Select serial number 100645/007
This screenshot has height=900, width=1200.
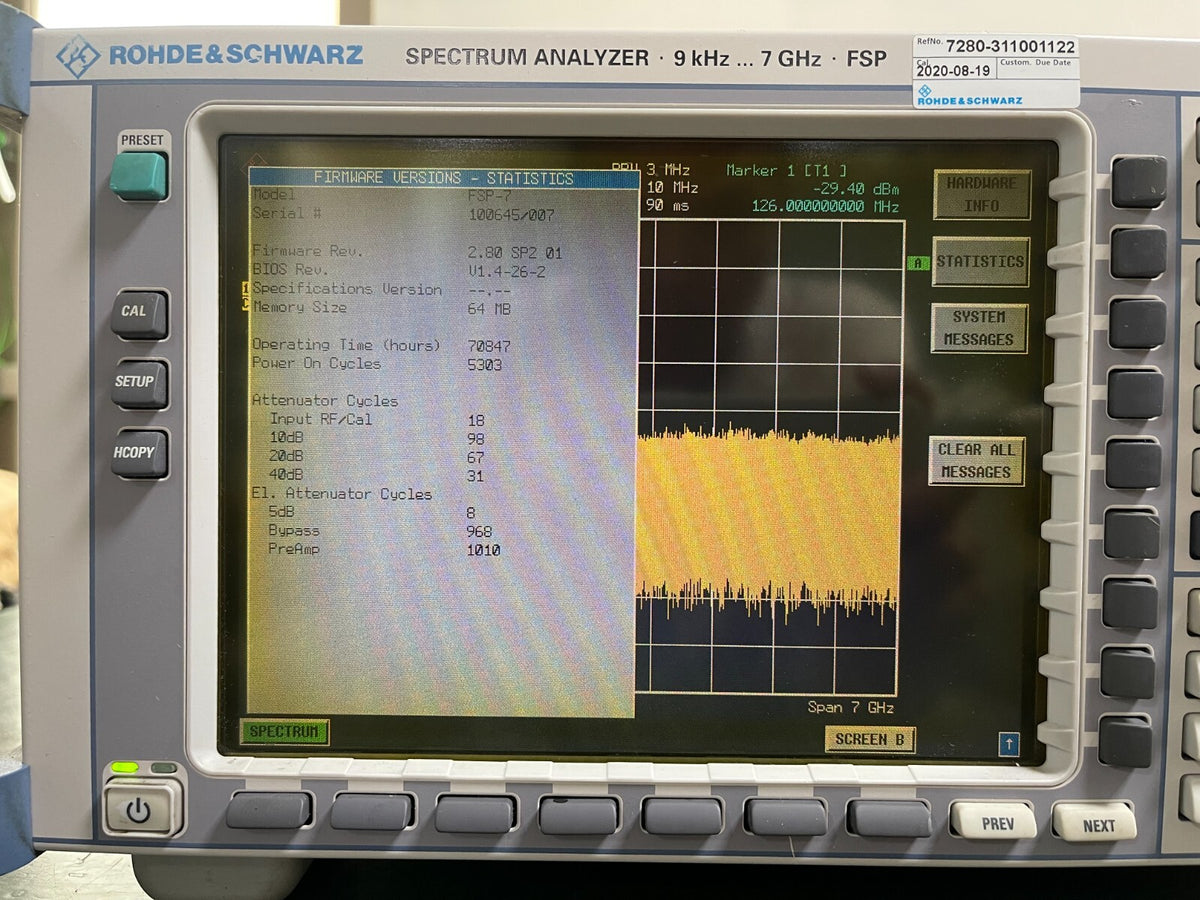[x=511, y=214]
